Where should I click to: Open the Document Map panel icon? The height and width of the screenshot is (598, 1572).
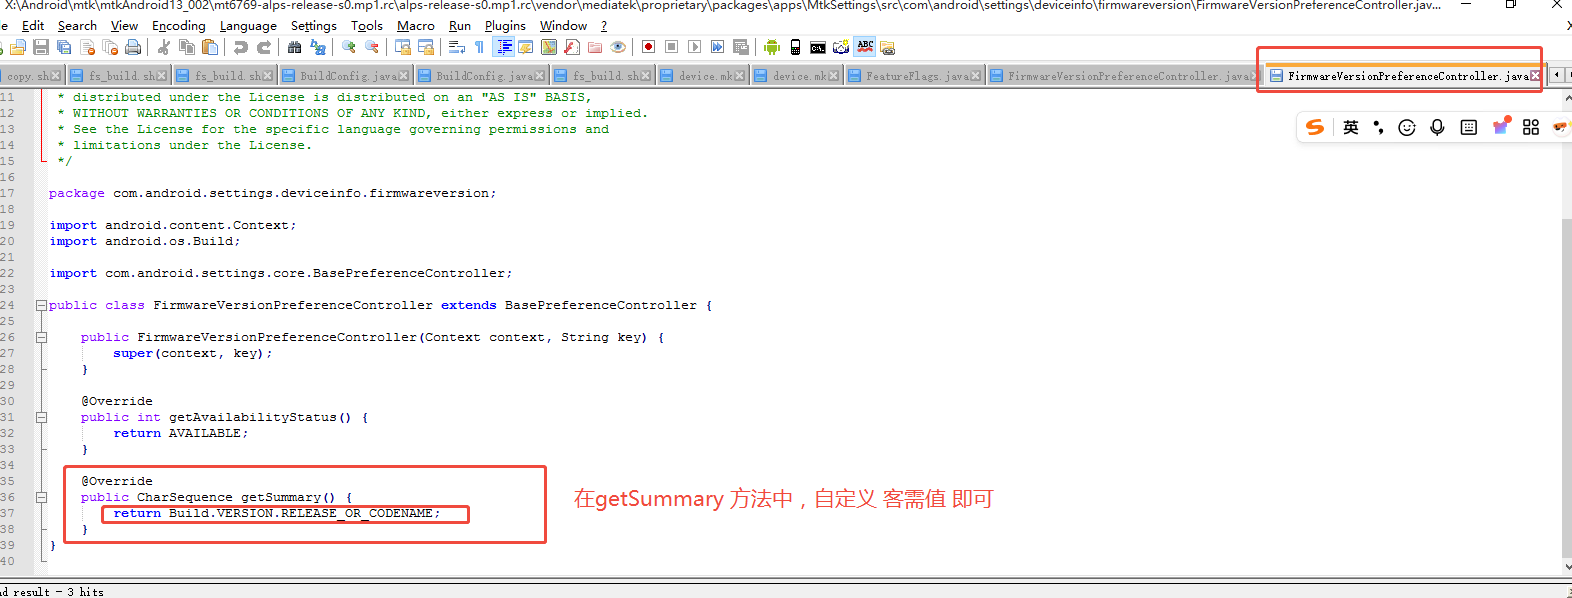pyautogui.click(x=548, y=47)
